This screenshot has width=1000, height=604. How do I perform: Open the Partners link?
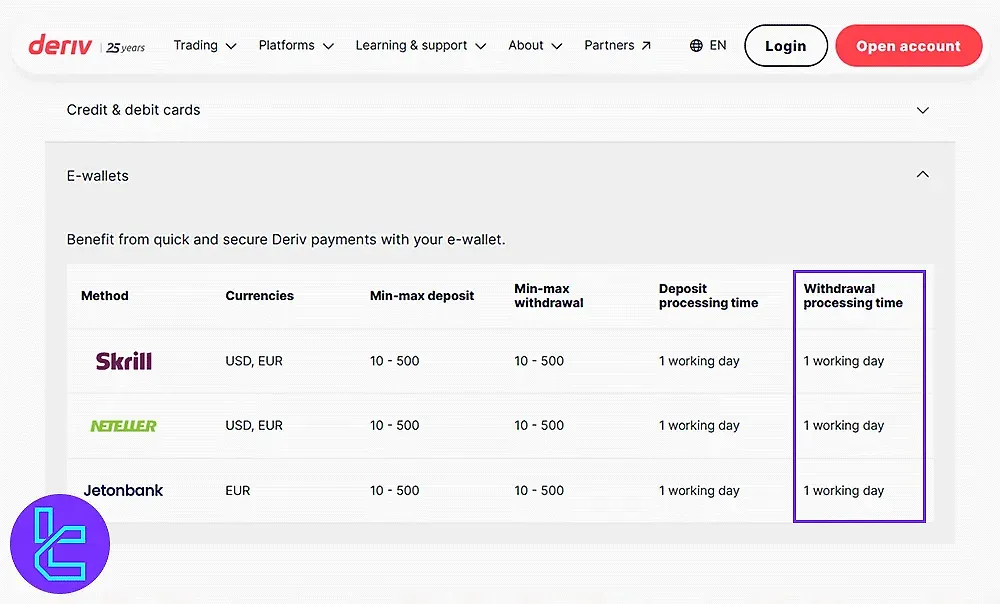pos(617,45)
